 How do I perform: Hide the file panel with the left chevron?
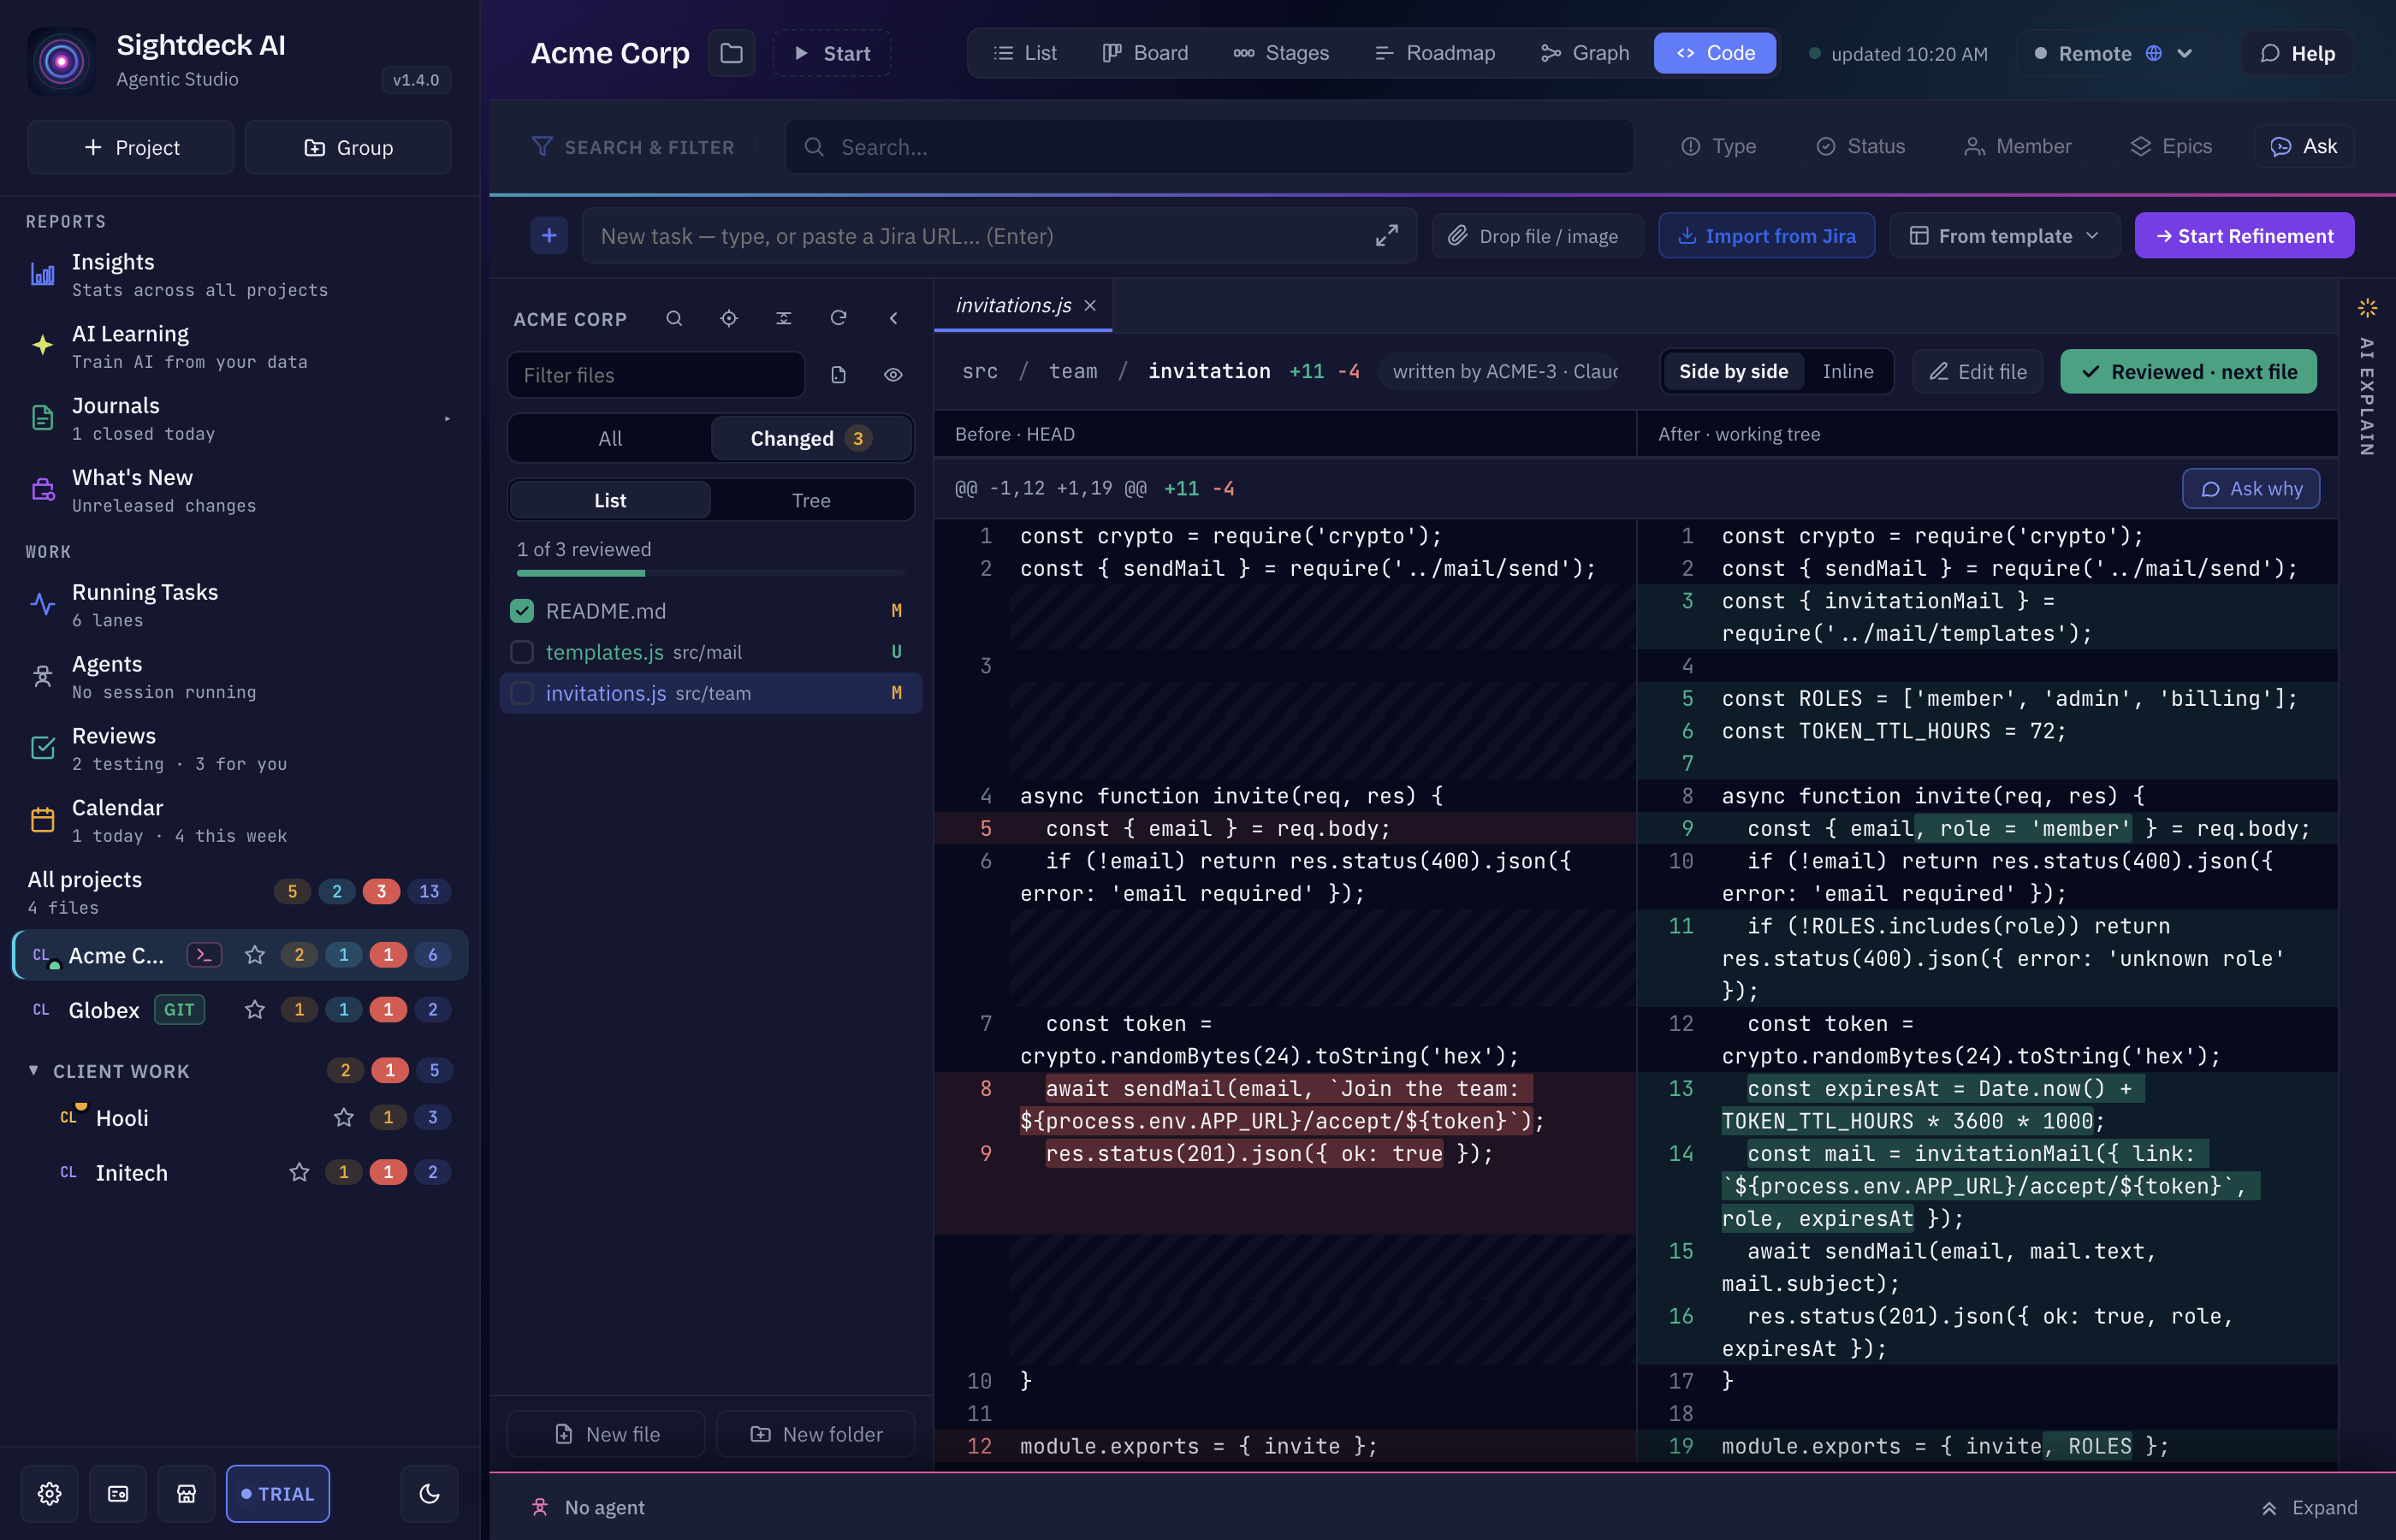pyautogui.click(x=894, y=318)
